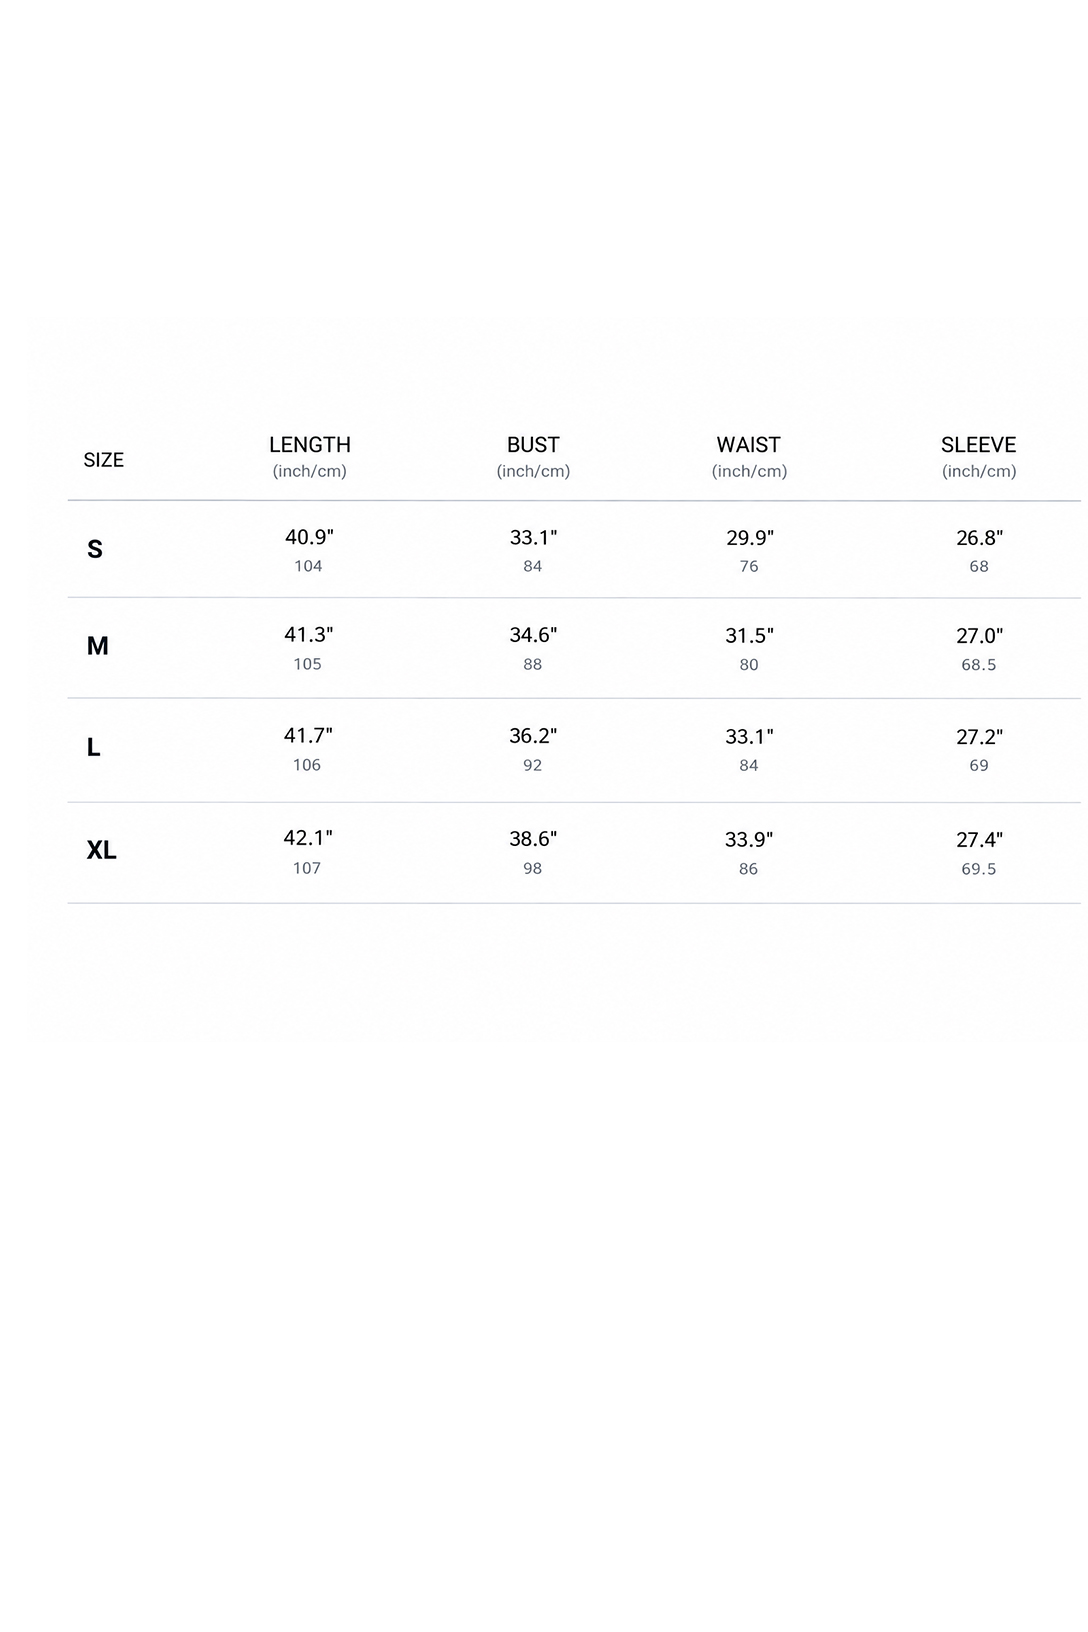The image size is (1088, 1632).
Task: Click the 26.8" sleeve value for S
Action: tap(979, 538)
